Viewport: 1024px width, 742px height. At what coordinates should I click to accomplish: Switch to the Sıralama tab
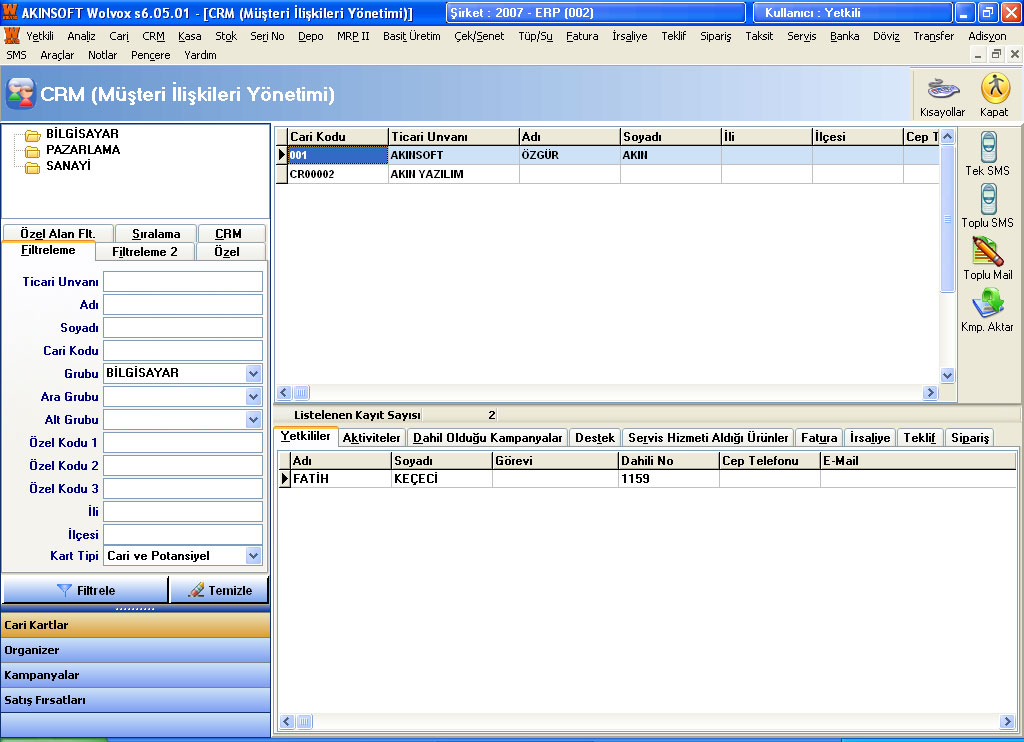click(156, 233)
